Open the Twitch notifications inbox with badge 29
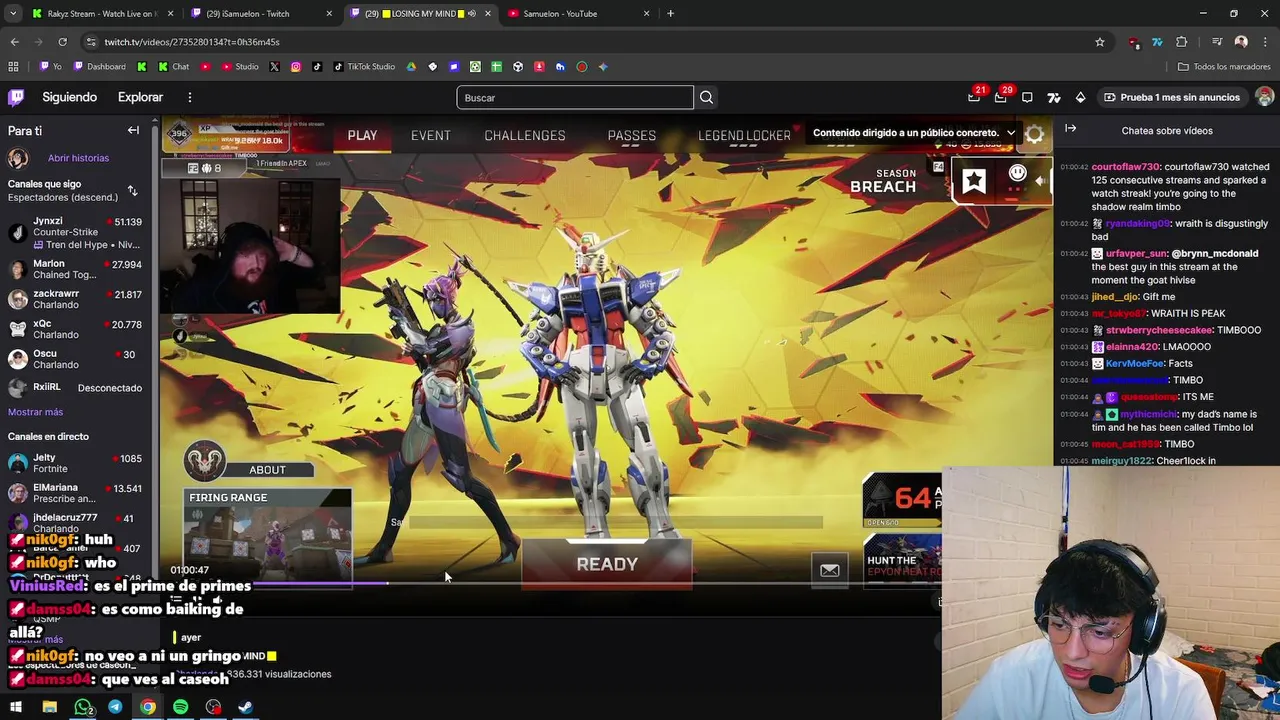Image resolution: width=1280 pixels, height=720 pixels. pyautogui.click(x=1001, y=97)
